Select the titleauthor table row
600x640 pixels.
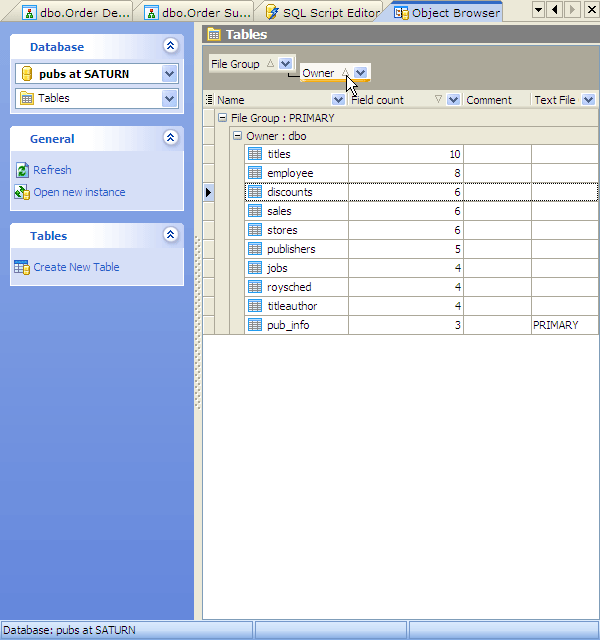click(421, 306)
